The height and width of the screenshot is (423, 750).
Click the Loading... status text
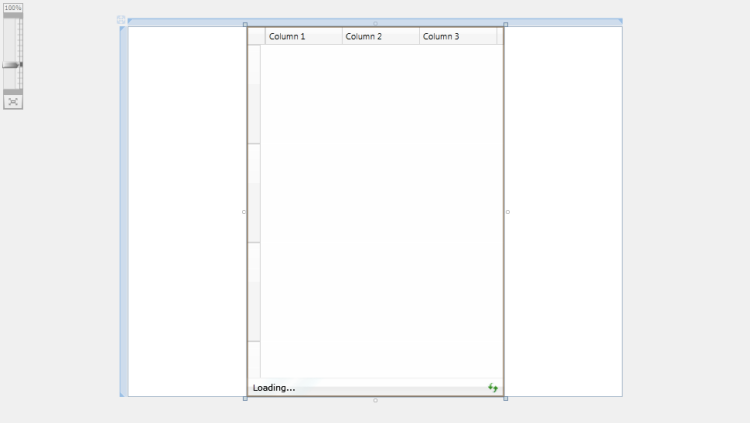click(x=274, y=388)
